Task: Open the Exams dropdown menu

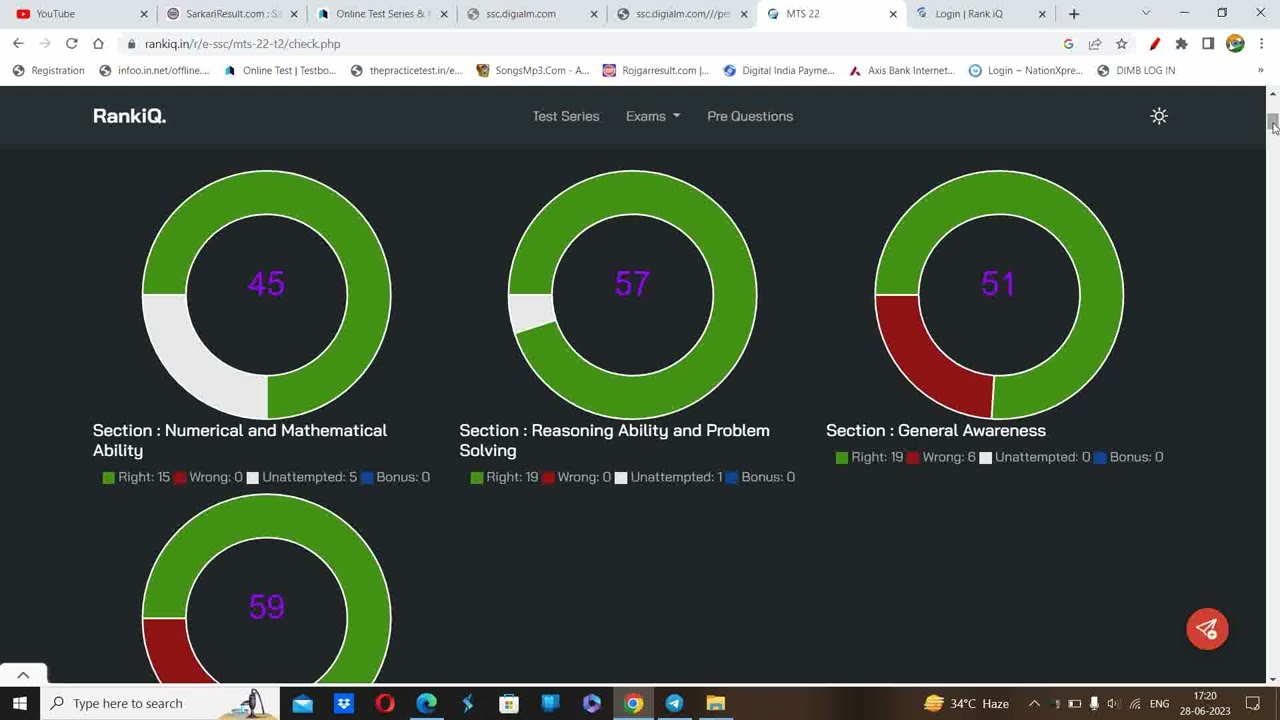Action: (653, 116)
